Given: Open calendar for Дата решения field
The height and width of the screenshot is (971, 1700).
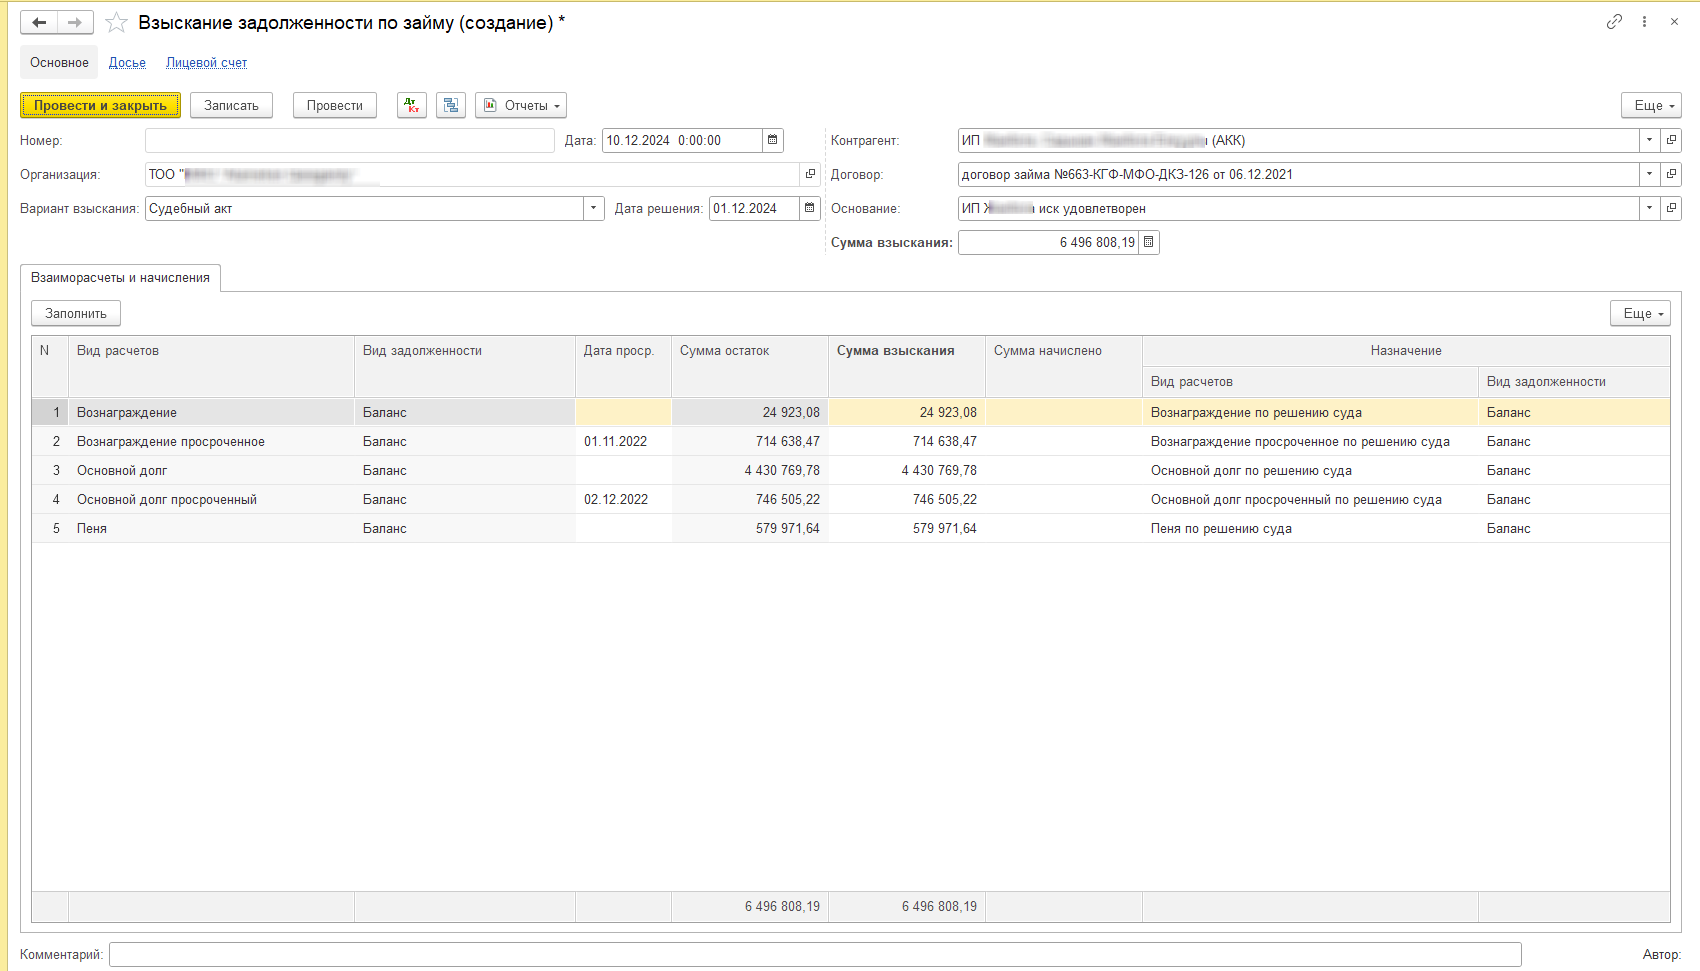Looking at the screenshot, I should (x=810, y=208).
